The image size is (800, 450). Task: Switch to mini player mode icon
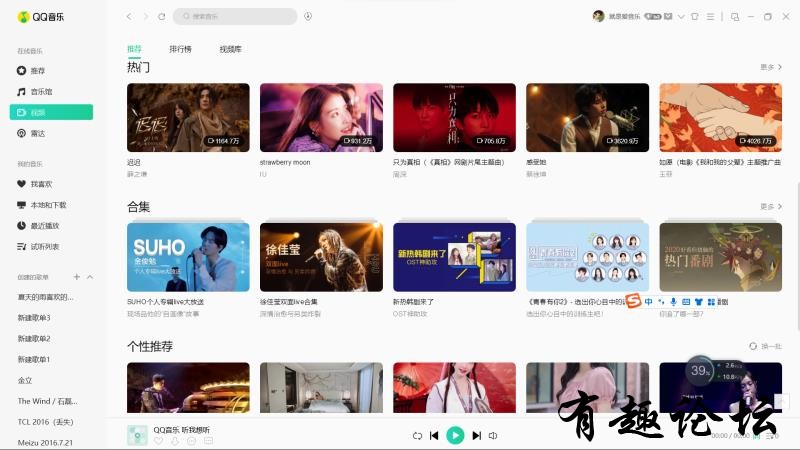[735, 16]
